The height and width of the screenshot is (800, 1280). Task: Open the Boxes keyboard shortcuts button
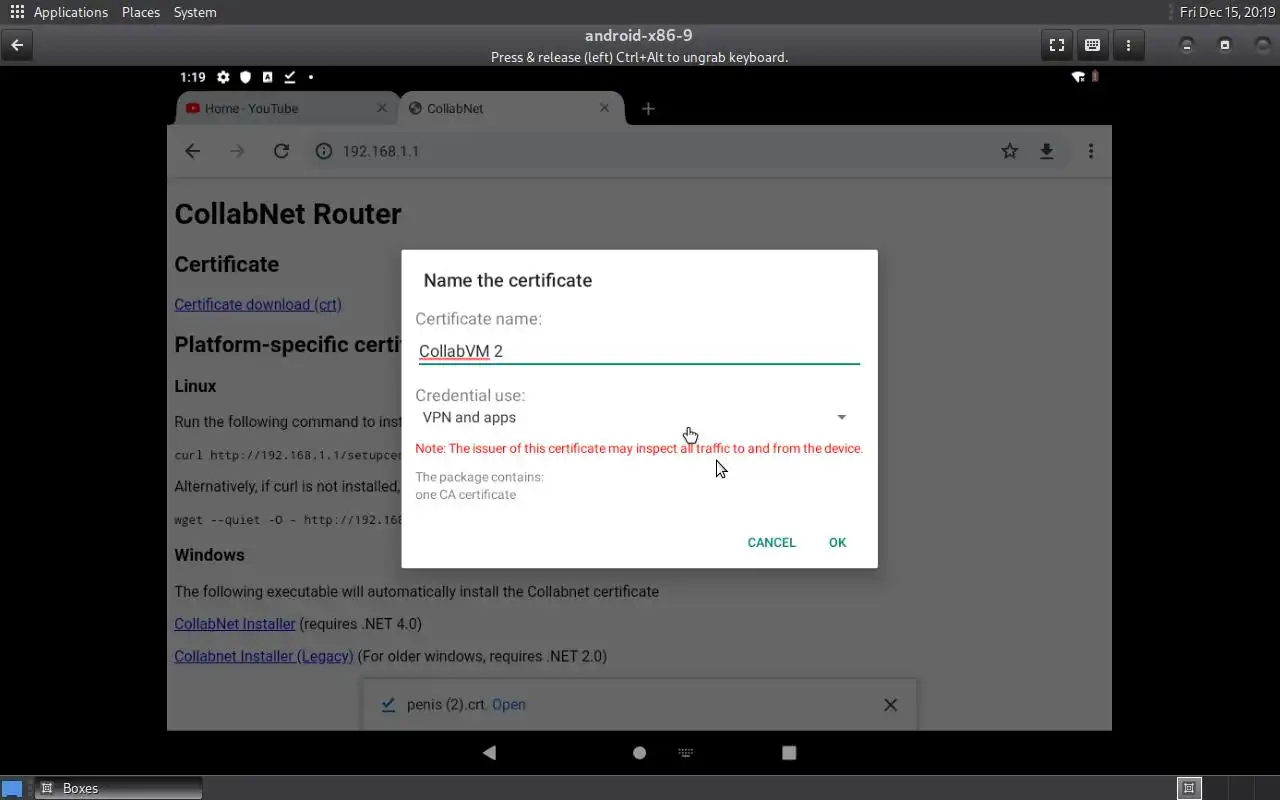(1092, 45)
